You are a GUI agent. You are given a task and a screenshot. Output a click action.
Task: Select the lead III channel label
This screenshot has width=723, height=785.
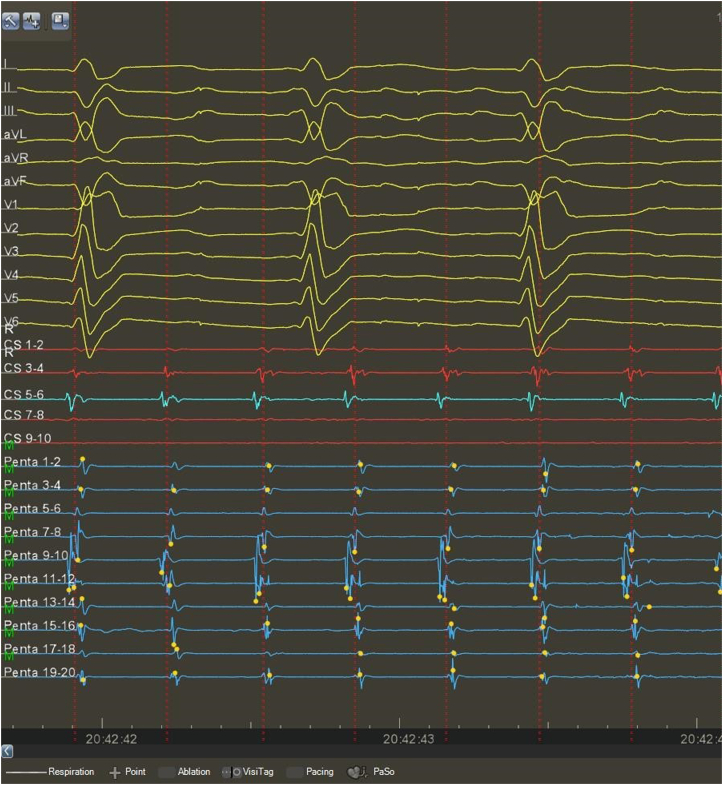pyautogui.click(x=9, y=111)
